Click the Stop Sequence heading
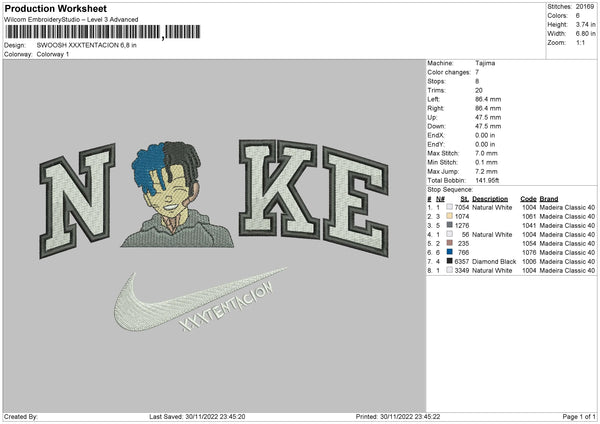 [x=450, y=190]
